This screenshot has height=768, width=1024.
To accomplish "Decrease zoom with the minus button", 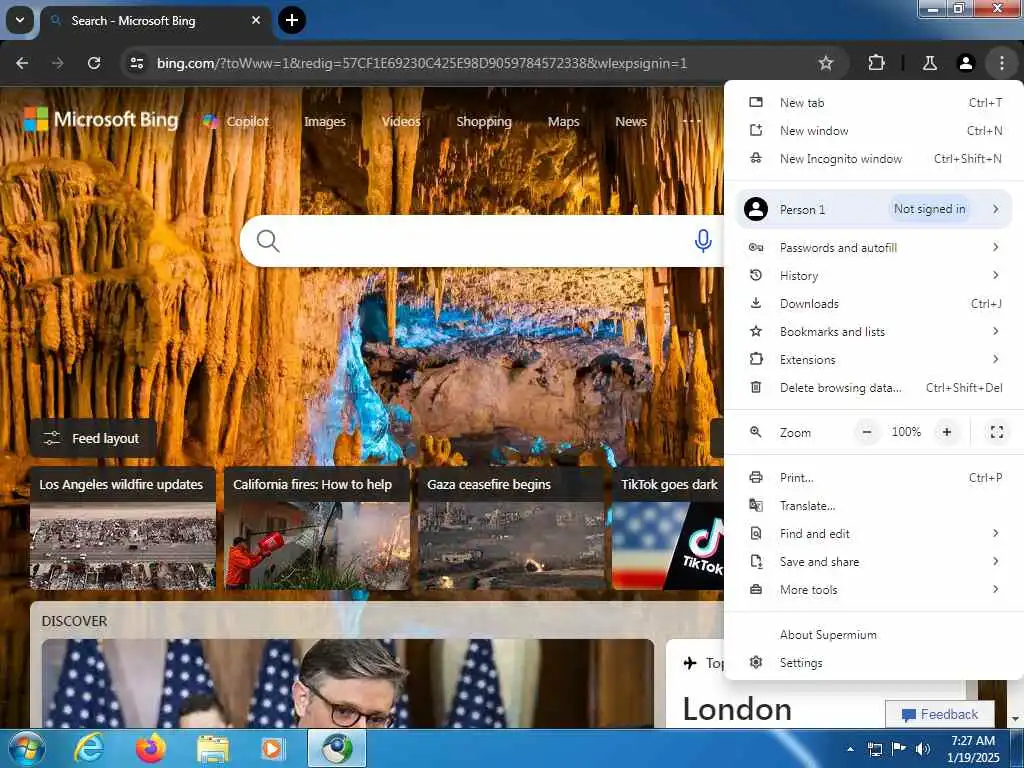I will coord(867,432).
